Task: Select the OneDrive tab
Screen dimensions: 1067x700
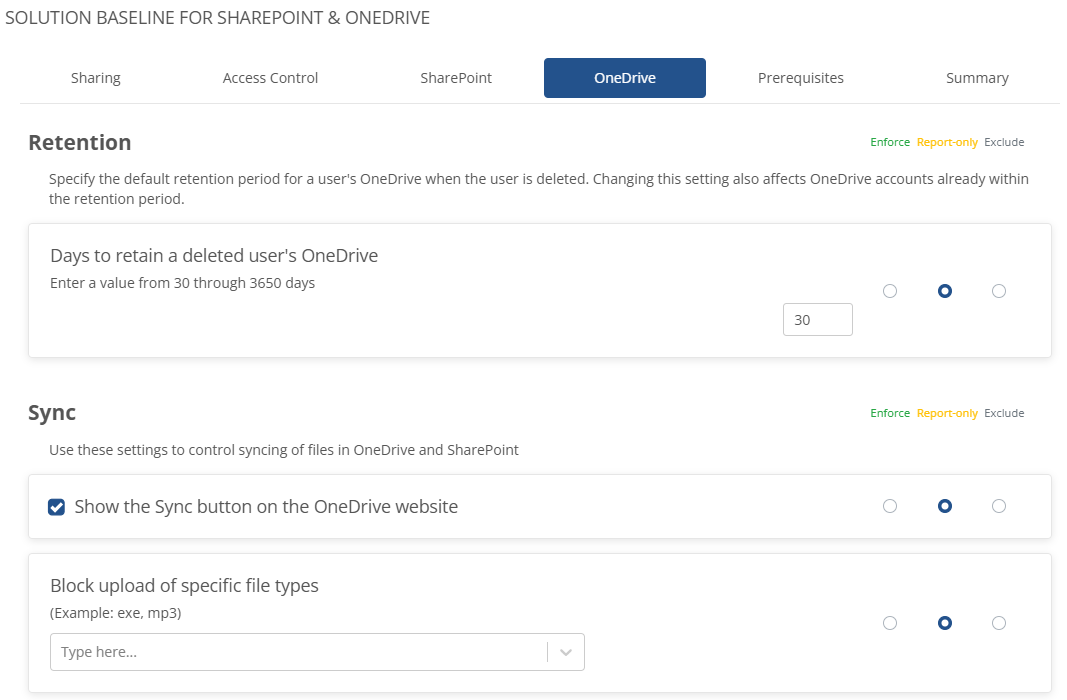Action: click(625, 78)
